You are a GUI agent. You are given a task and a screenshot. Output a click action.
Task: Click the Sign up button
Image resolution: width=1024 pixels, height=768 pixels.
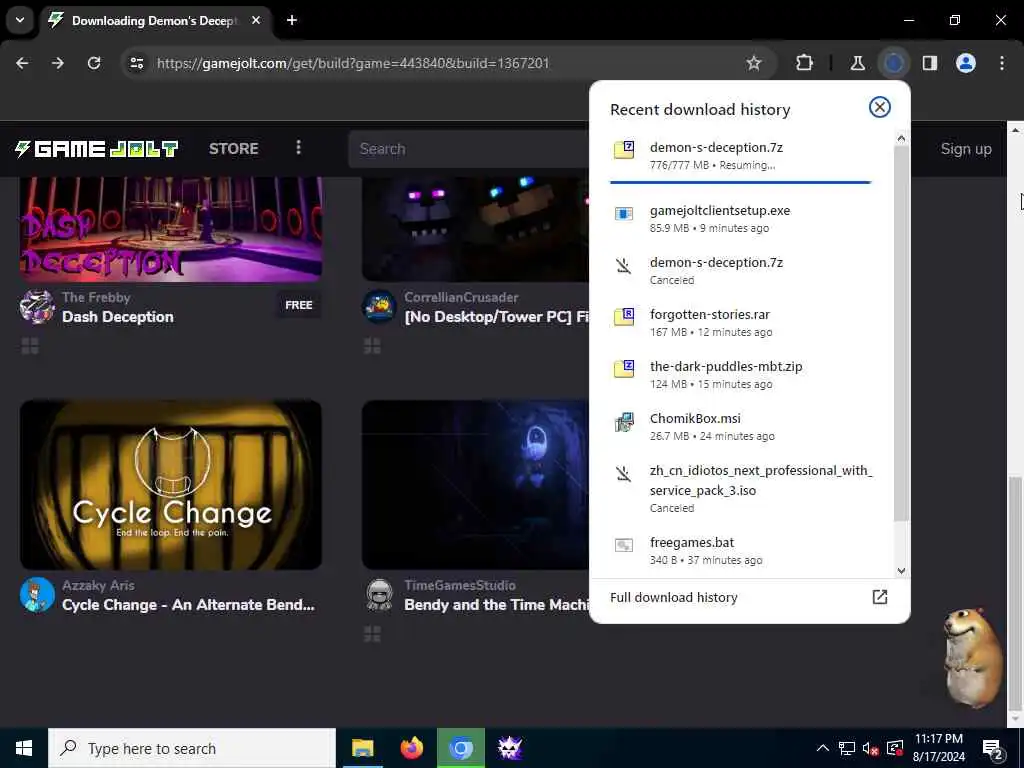(966, 149)
